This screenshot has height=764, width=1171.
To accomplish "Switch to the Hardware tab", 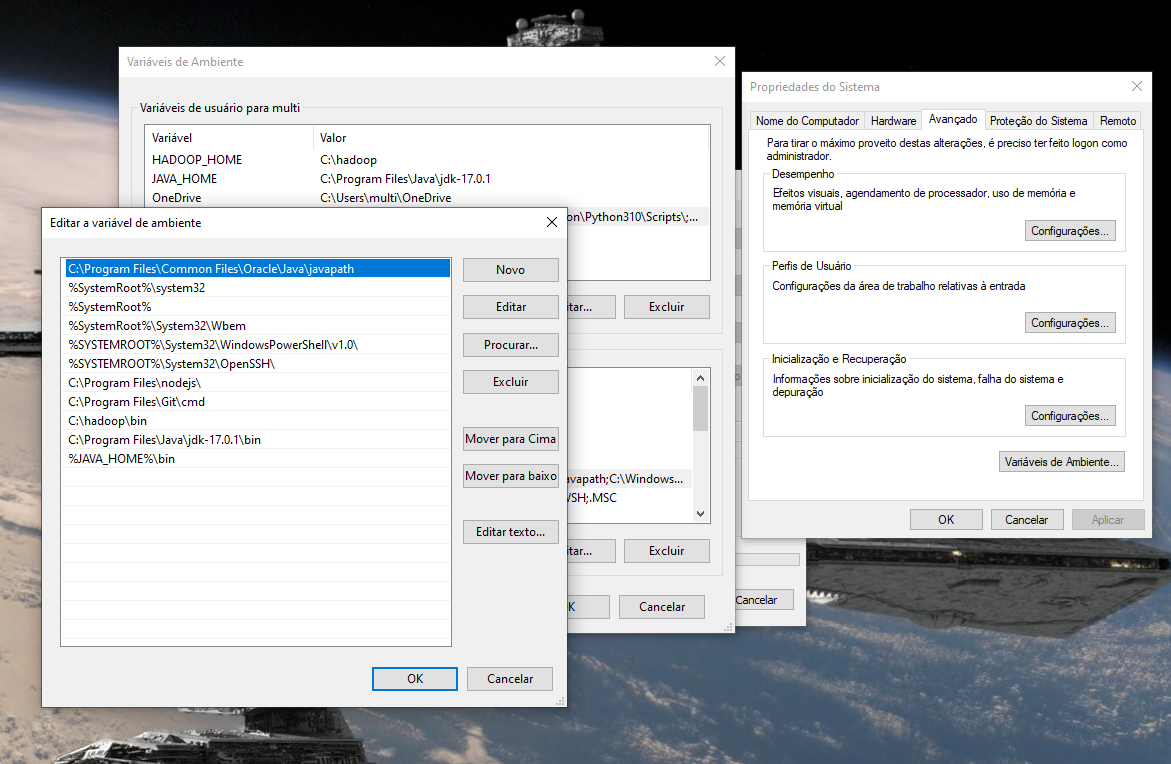I will pyautogui.click(x=893, y=120).
